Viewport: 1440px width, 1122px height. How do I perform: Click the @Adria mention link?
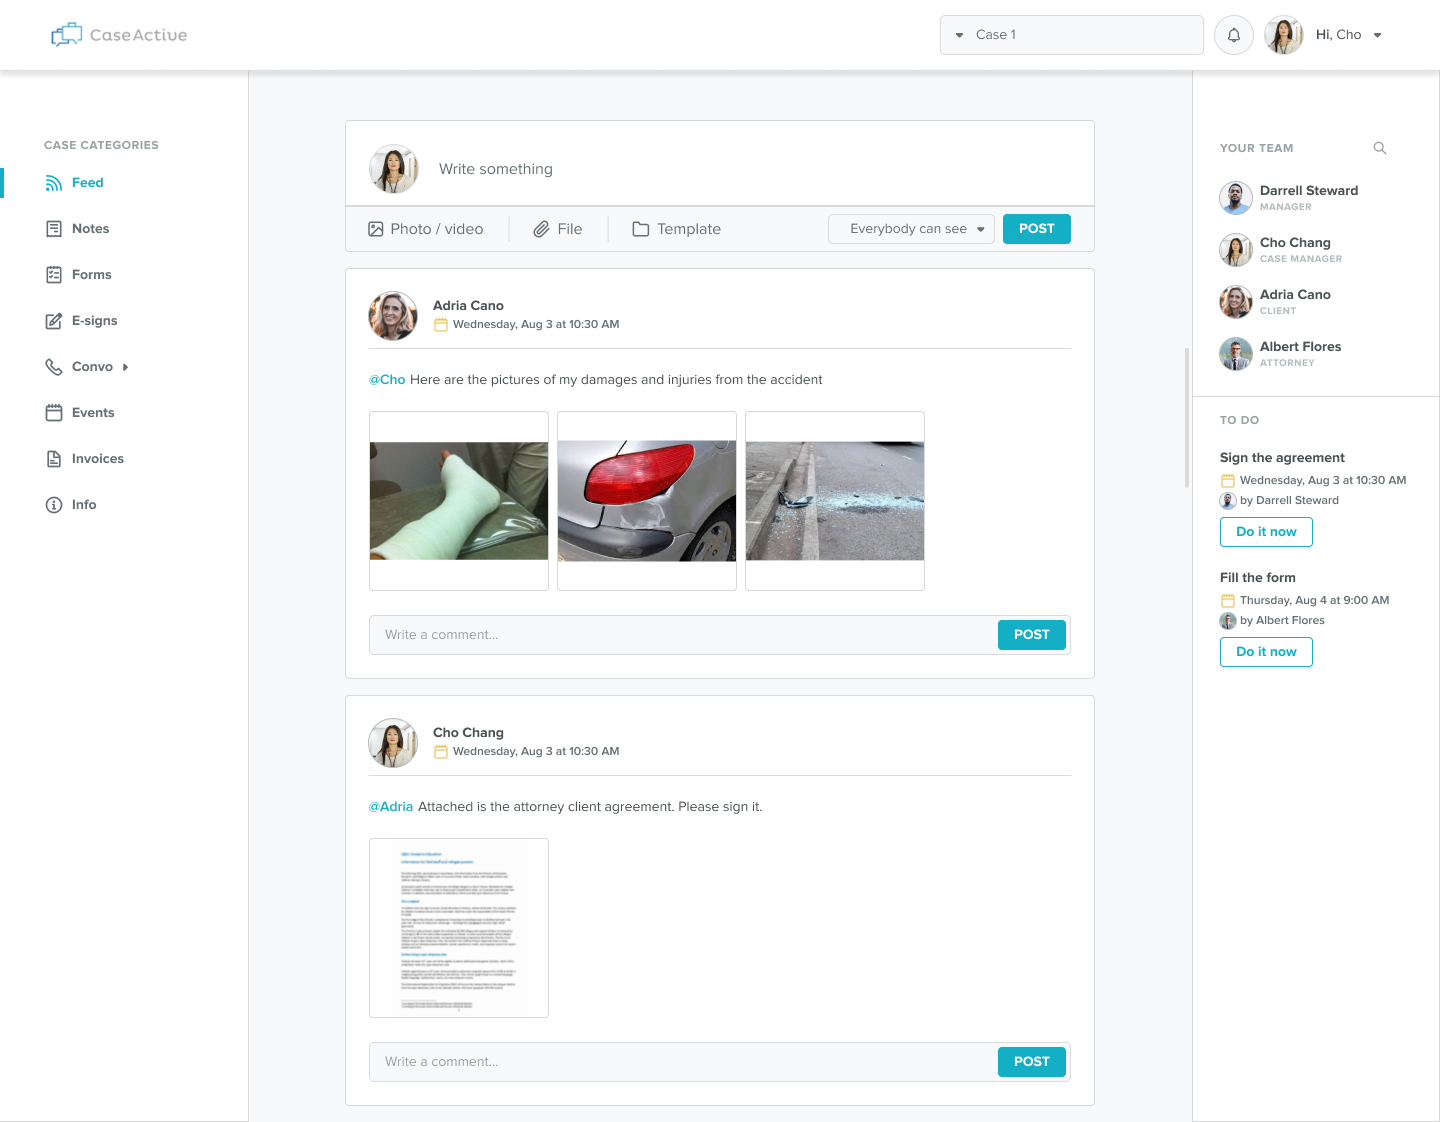point(391,807)
